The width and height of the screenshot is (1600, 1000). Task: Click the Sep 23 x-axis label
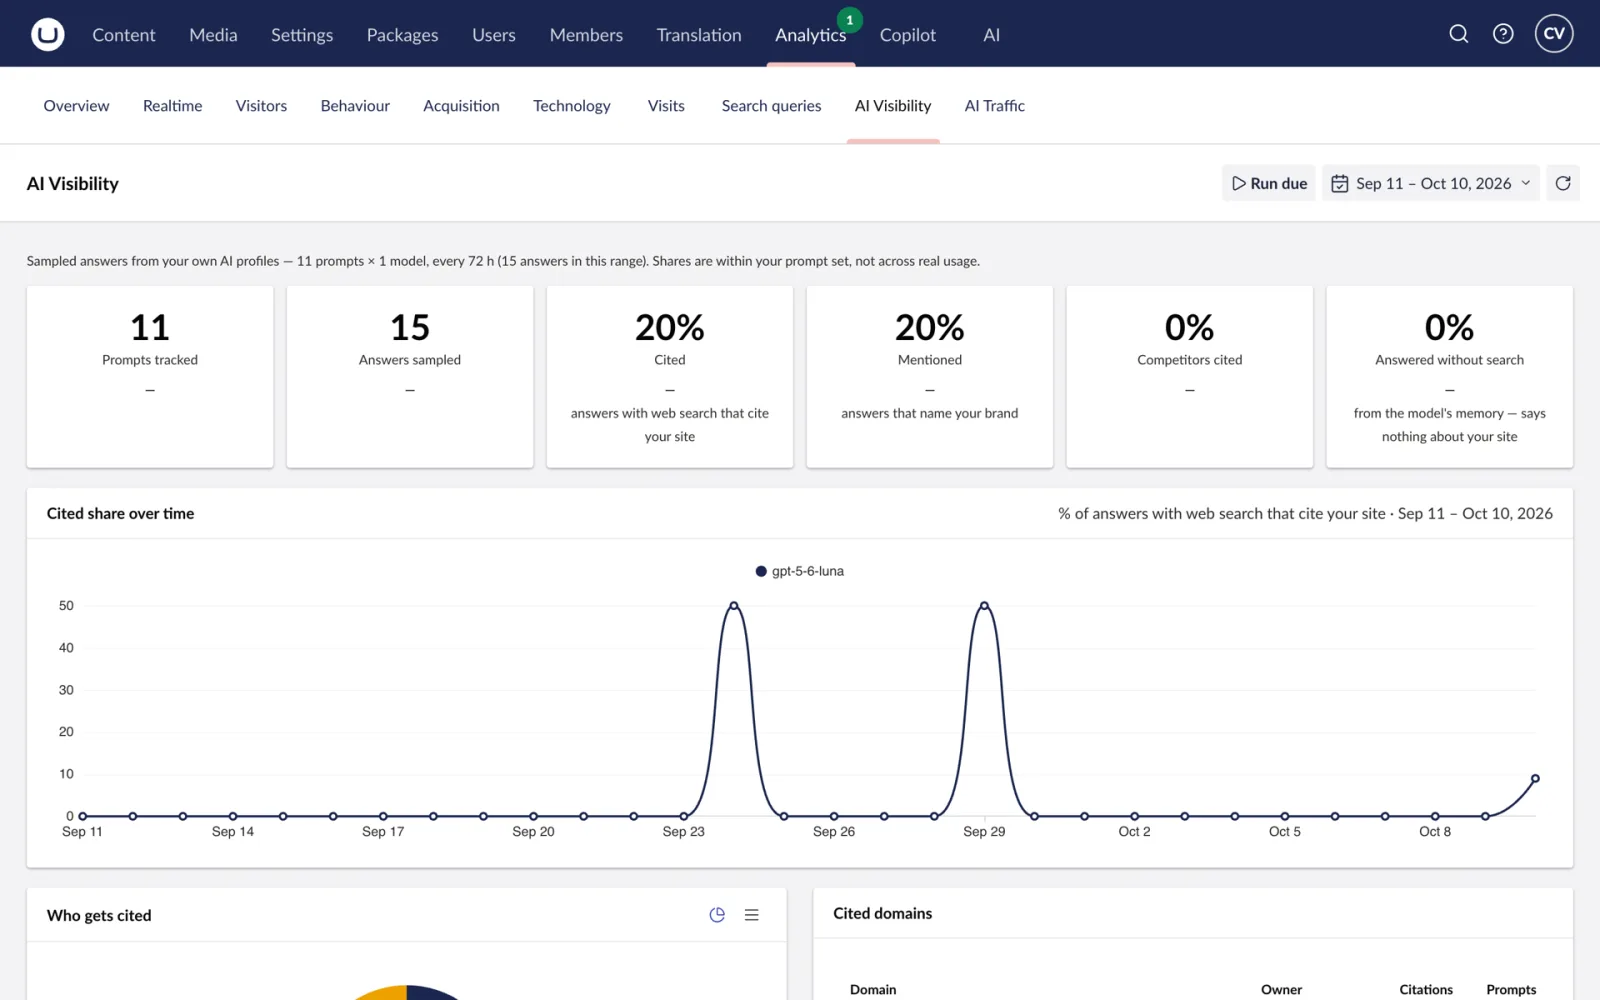(x=684, y=831)
